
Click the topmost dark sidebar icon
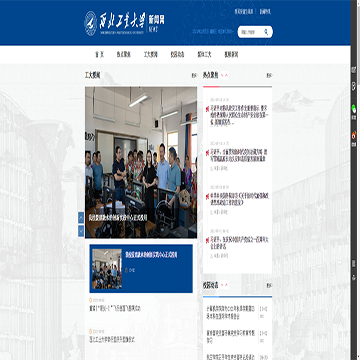click(354, 70)
